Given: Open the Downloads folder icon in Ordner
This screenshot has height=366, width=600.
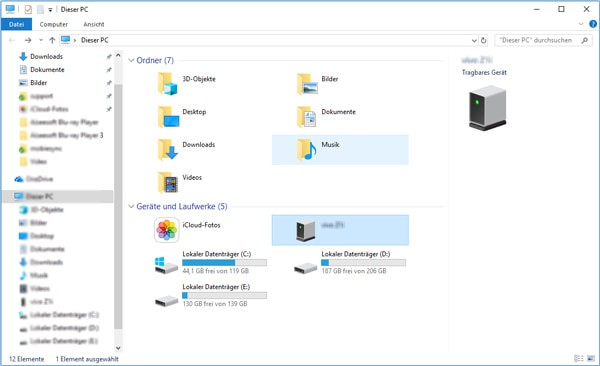Looking at the screenshot, I should pos(168,150).
